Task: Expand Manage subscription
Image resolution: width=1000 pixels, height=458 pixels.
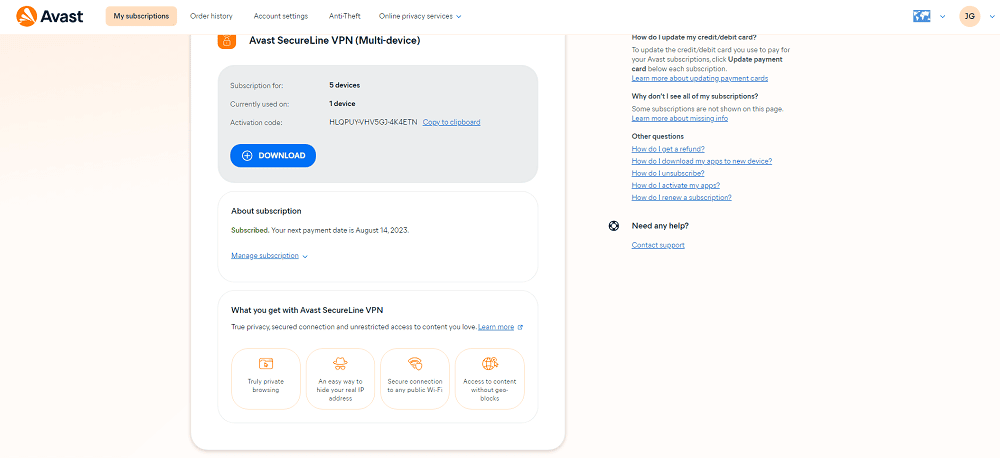Action: 269,255
